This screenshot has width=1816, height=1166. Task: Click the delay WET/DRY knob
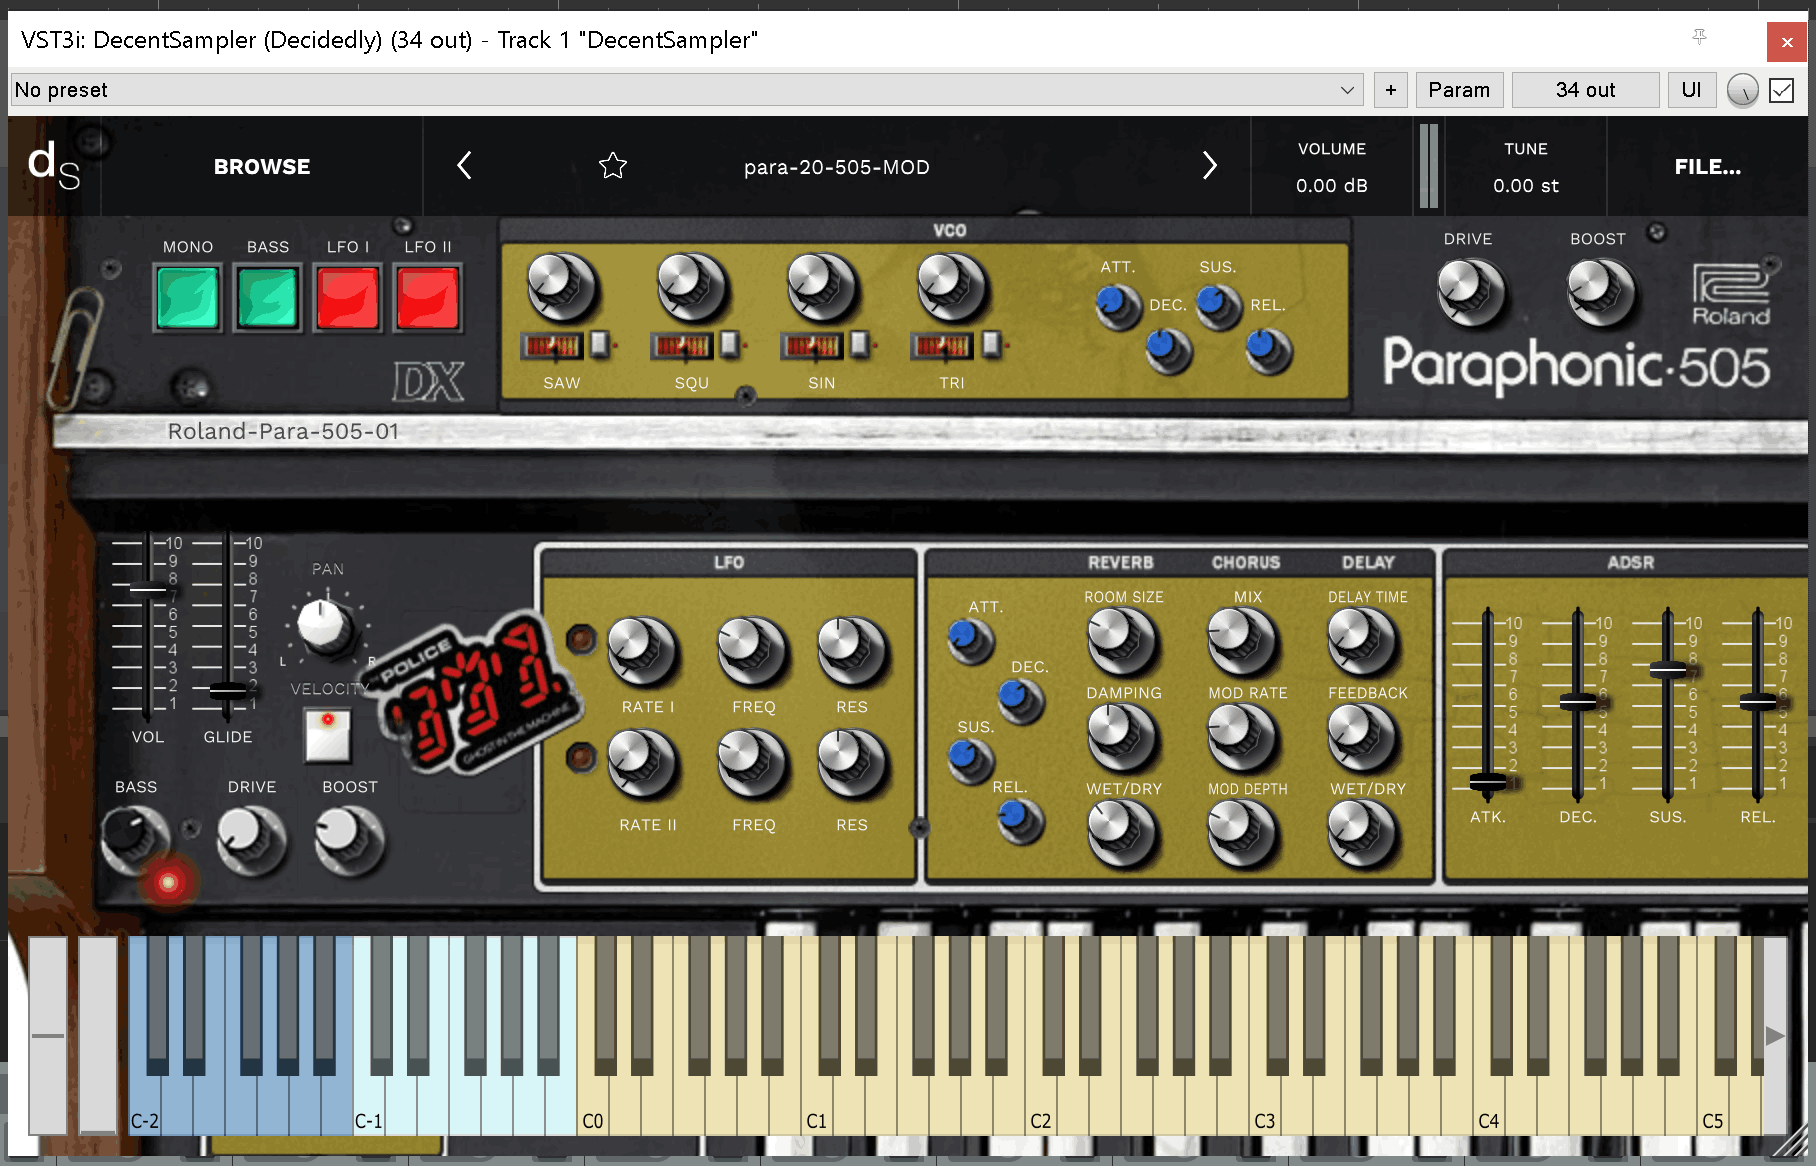pyautogui.click(x=1362, y=832)
